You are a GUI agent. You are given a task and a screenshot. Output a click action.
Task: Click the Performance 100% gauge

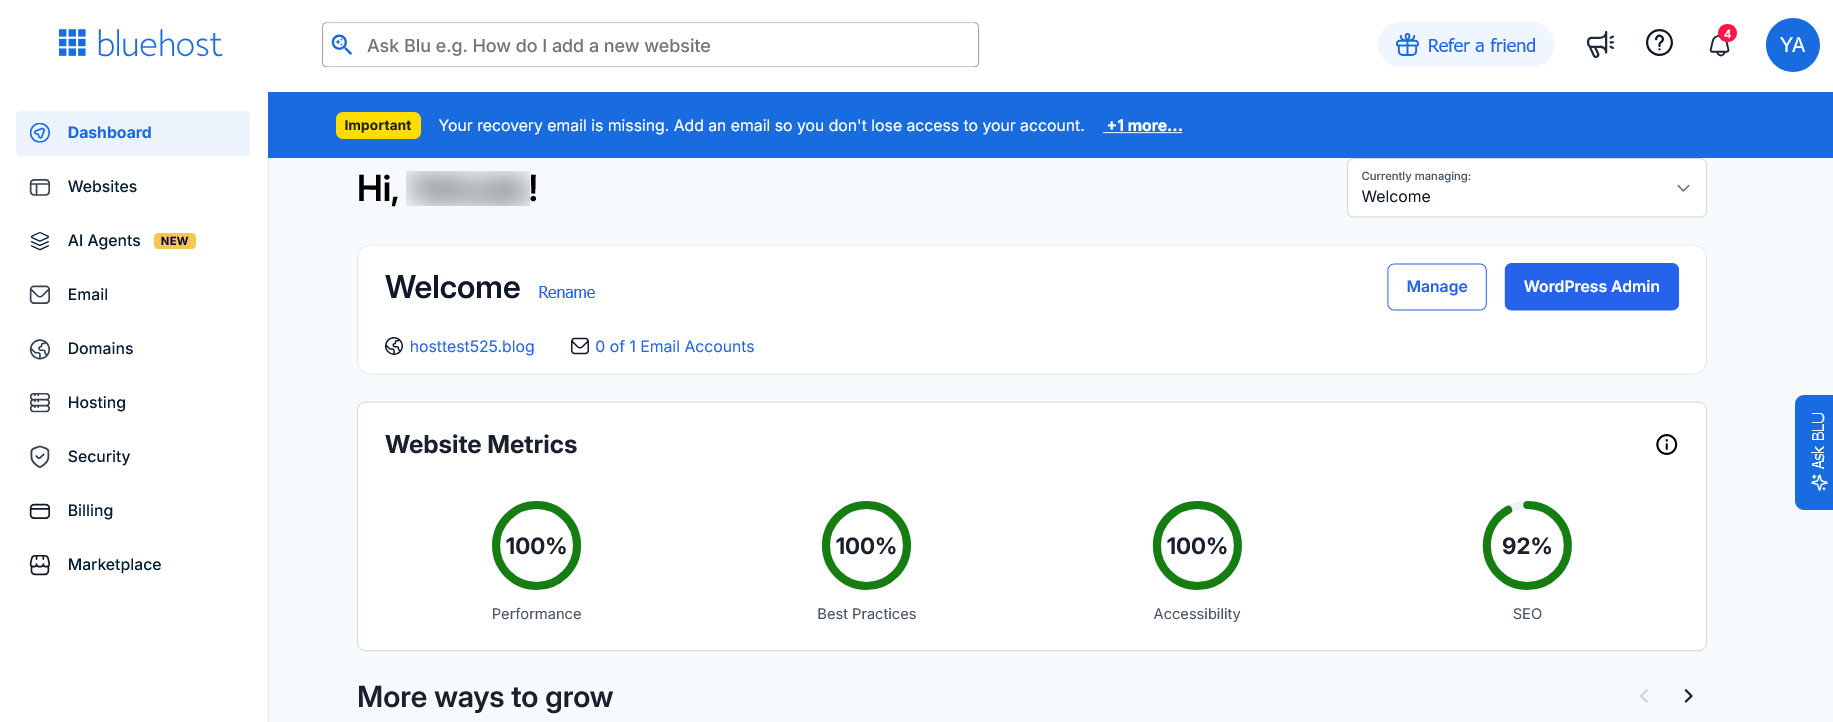click(x=536, y=545)
